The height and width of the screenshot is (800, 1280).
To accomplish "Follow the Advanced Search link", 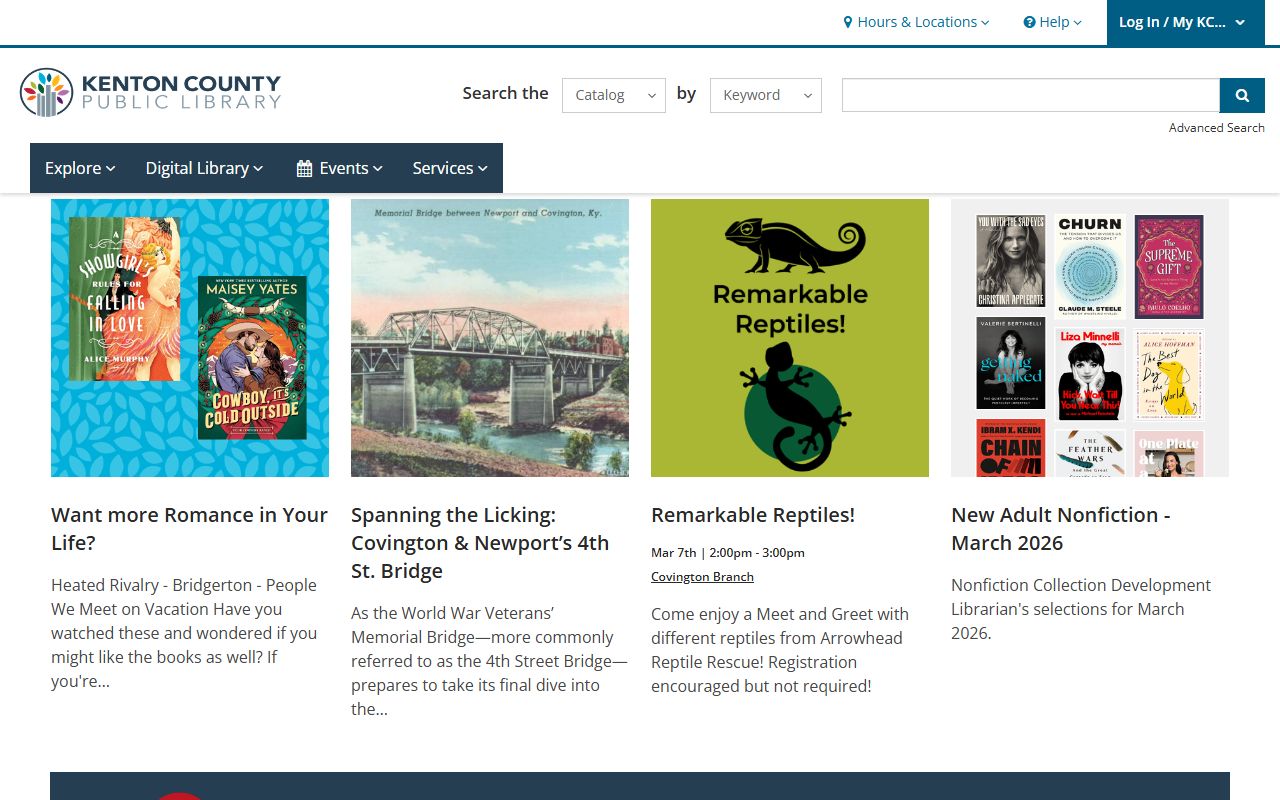I will pyautogui.click(x=1216, y=128).
